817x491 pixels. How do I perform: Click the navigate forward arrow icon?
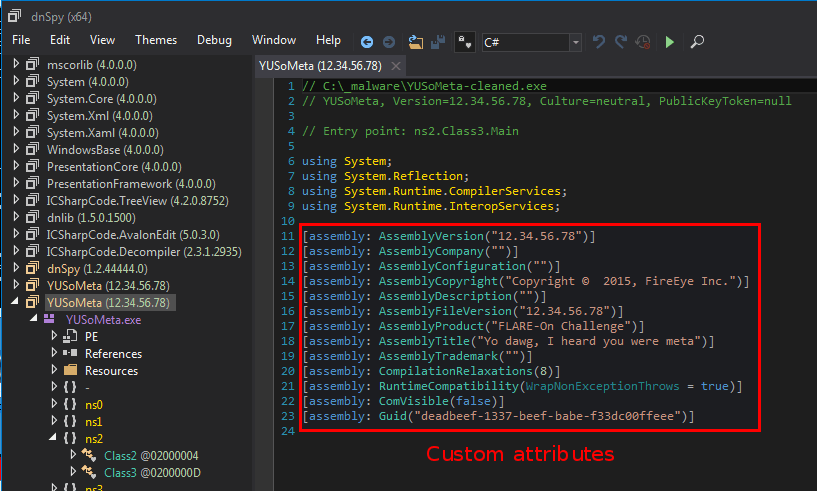click(x=390, y=41)
